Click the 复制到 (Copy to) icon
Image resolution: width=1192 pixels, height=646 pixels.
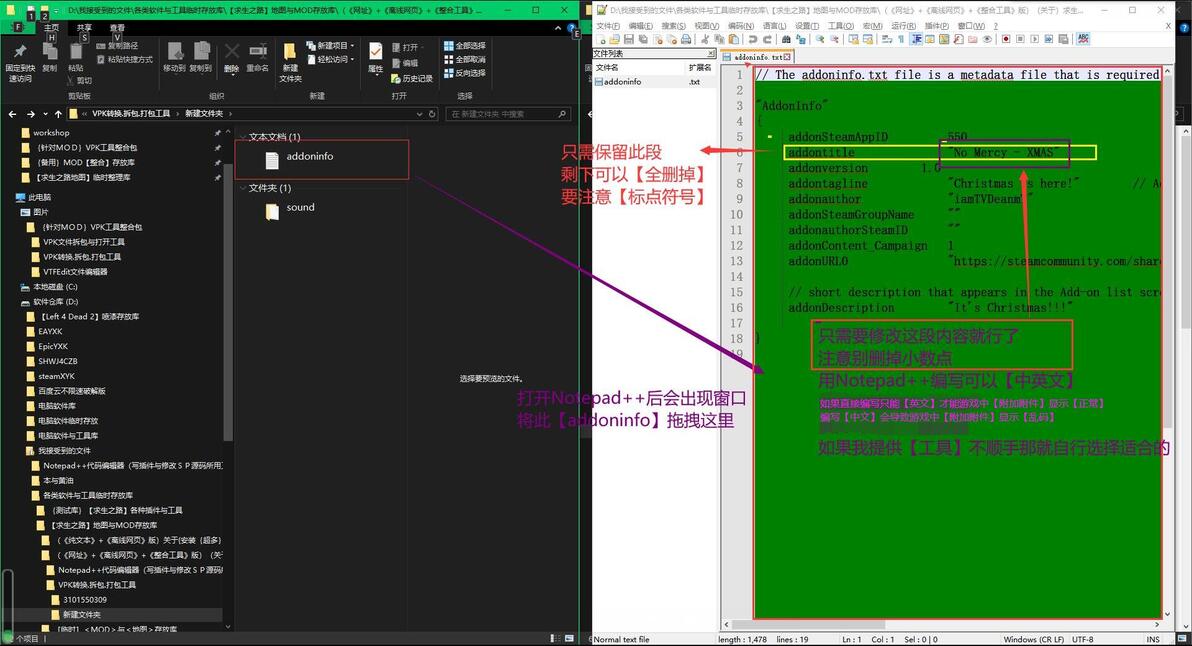tap(201, 57)
